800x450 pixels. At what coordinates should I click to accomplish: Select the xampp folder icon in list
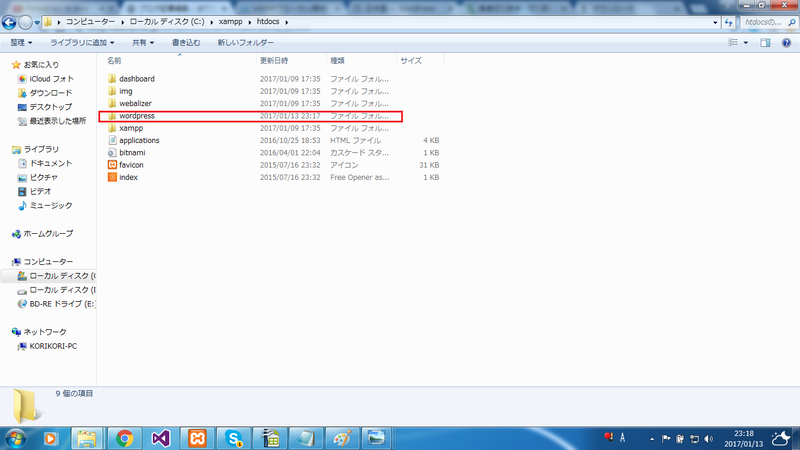[112, 128]
